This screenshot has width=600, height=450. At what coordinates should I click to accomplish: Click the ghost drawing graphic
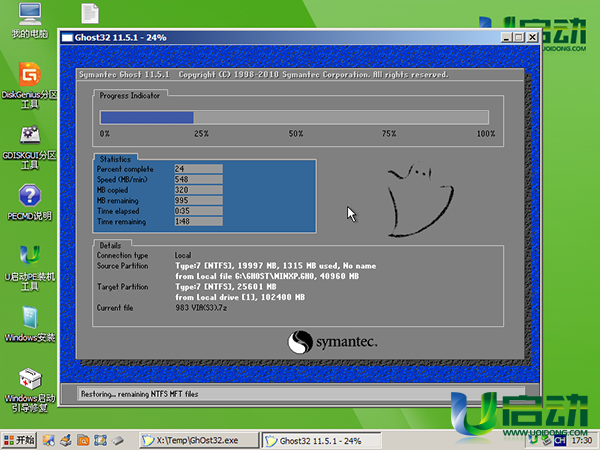coord(420,200)
